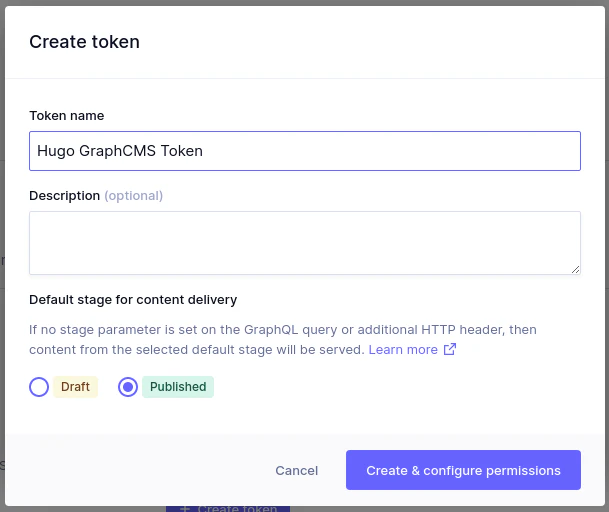Open the Learn more link
Viewport: 609px width, 512px height.
pyautogui.click(x=403, y=350)
